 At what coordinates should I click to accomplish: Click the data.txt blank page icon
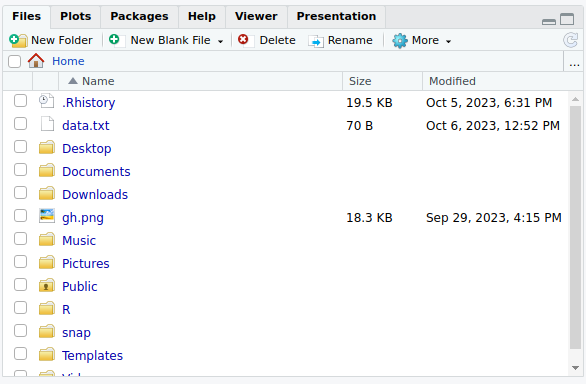[47, 124]
